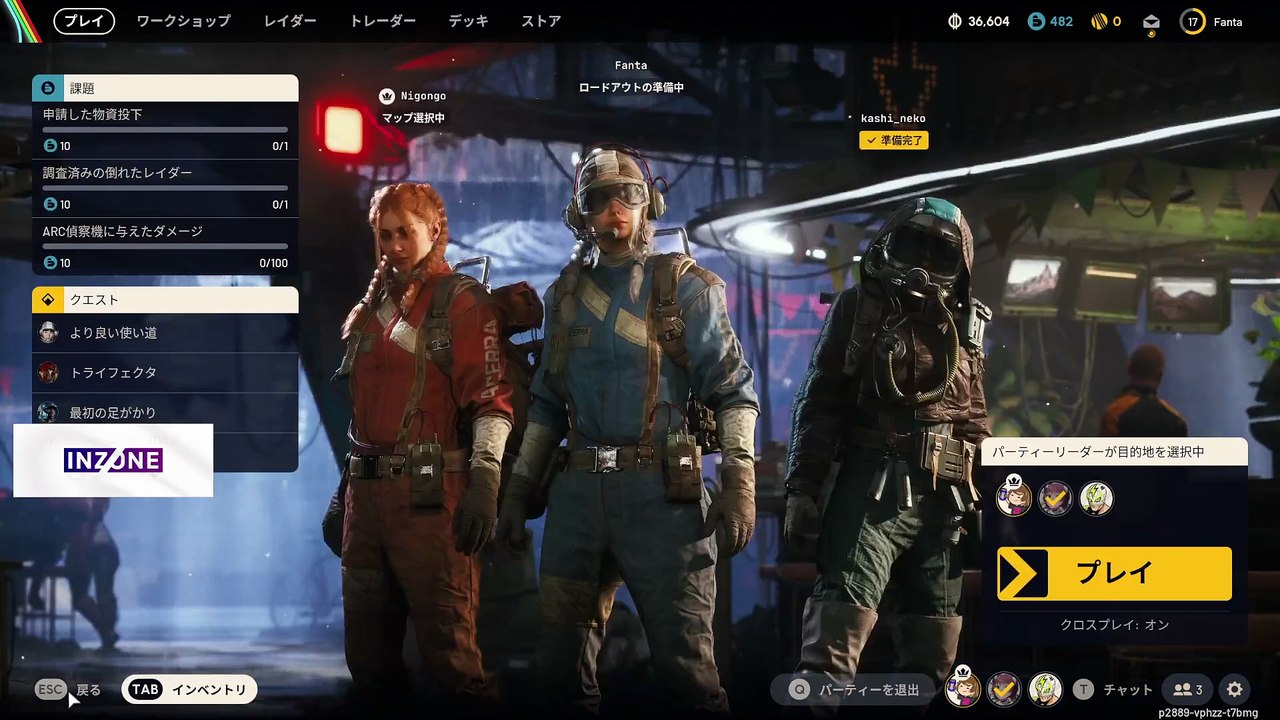Screen dimensions: 1280x720
Task: Click the ARC偵察機に与えたダメージ progress bar
Action: point(165,246)
